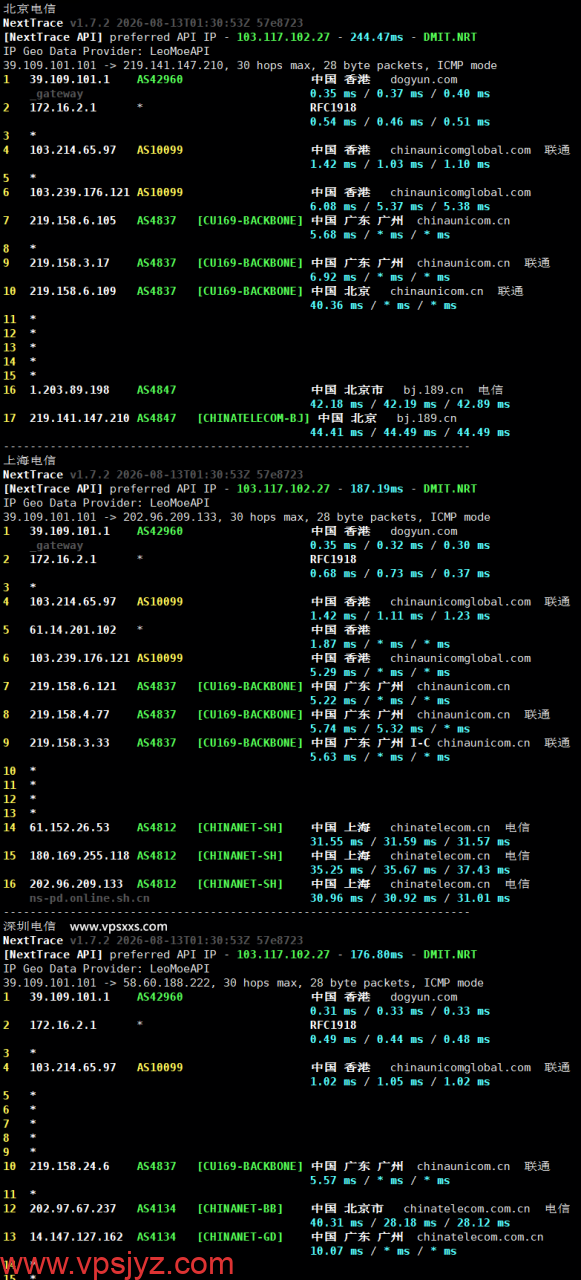Click hop IP 180.169.255.118
The image size is (581, 1280).
click(x=80, y=855)
